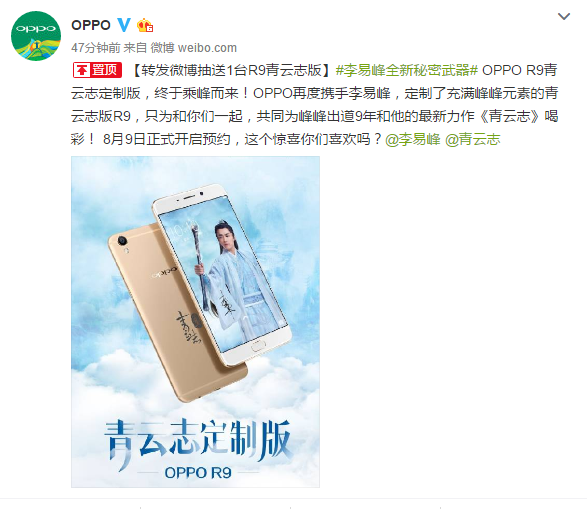The image size is (587, 509).
Task: Open the @青云志 mention link
Action: point(472,139)
